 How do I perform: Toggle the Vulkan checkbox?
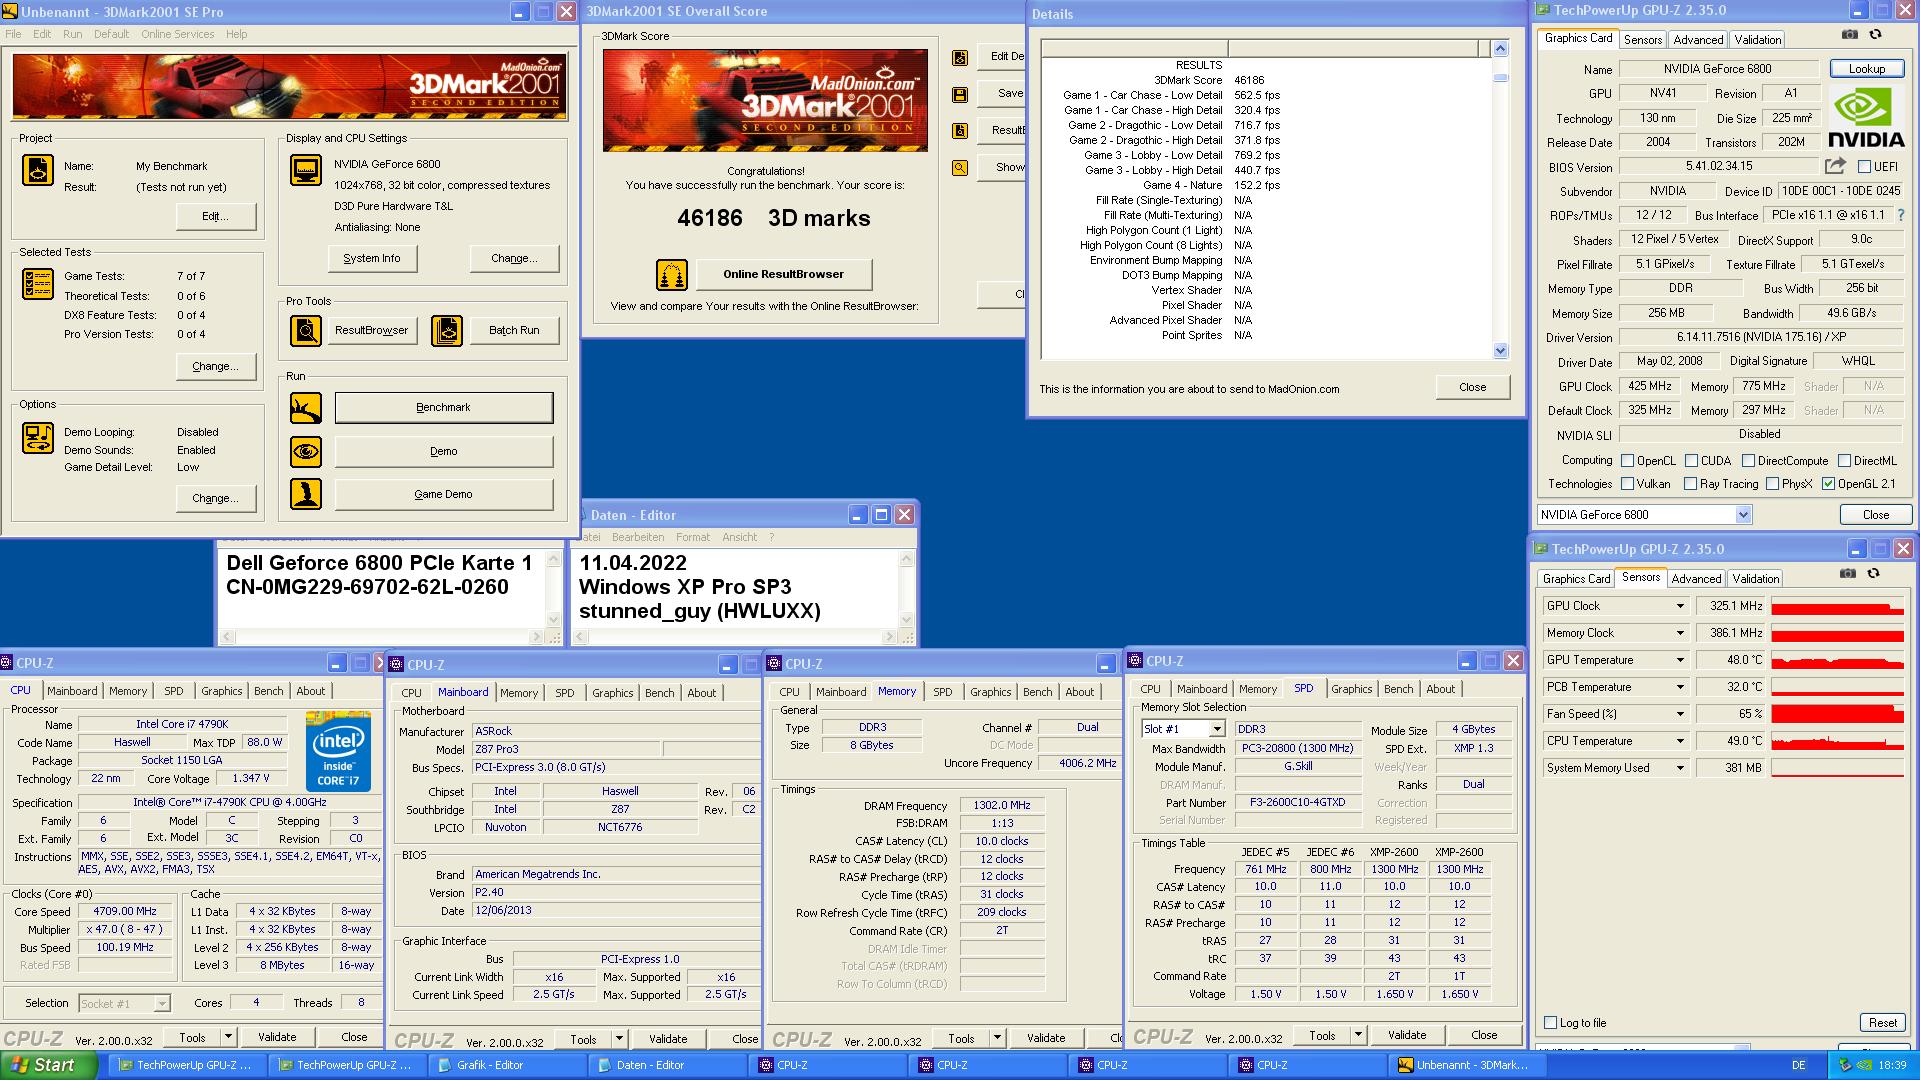[x=1628, y=484]
